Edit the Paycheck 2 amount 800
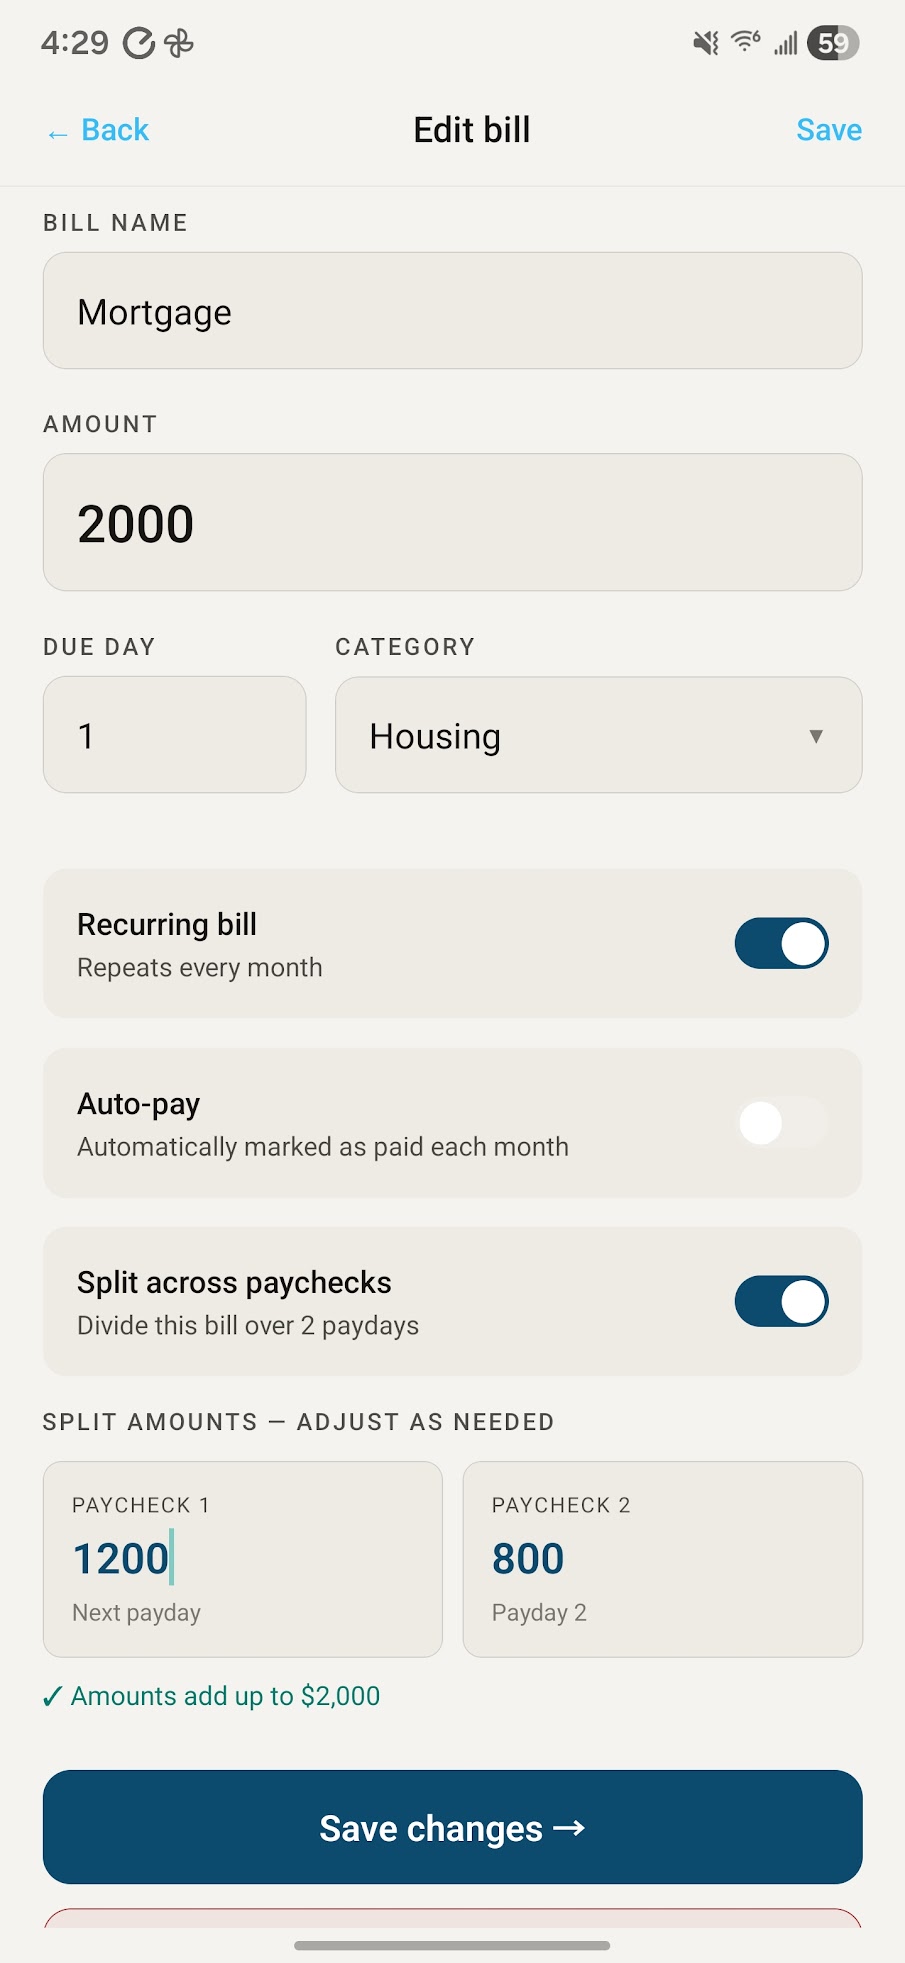The height and width of the screenshot is (1963, 905). (662, 1558)
